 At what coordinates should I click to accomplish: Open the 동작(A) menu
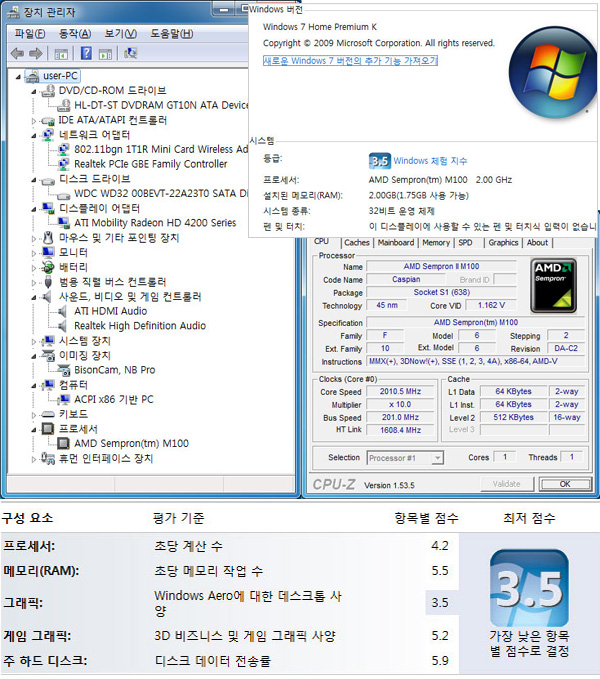tap(75, 33)
